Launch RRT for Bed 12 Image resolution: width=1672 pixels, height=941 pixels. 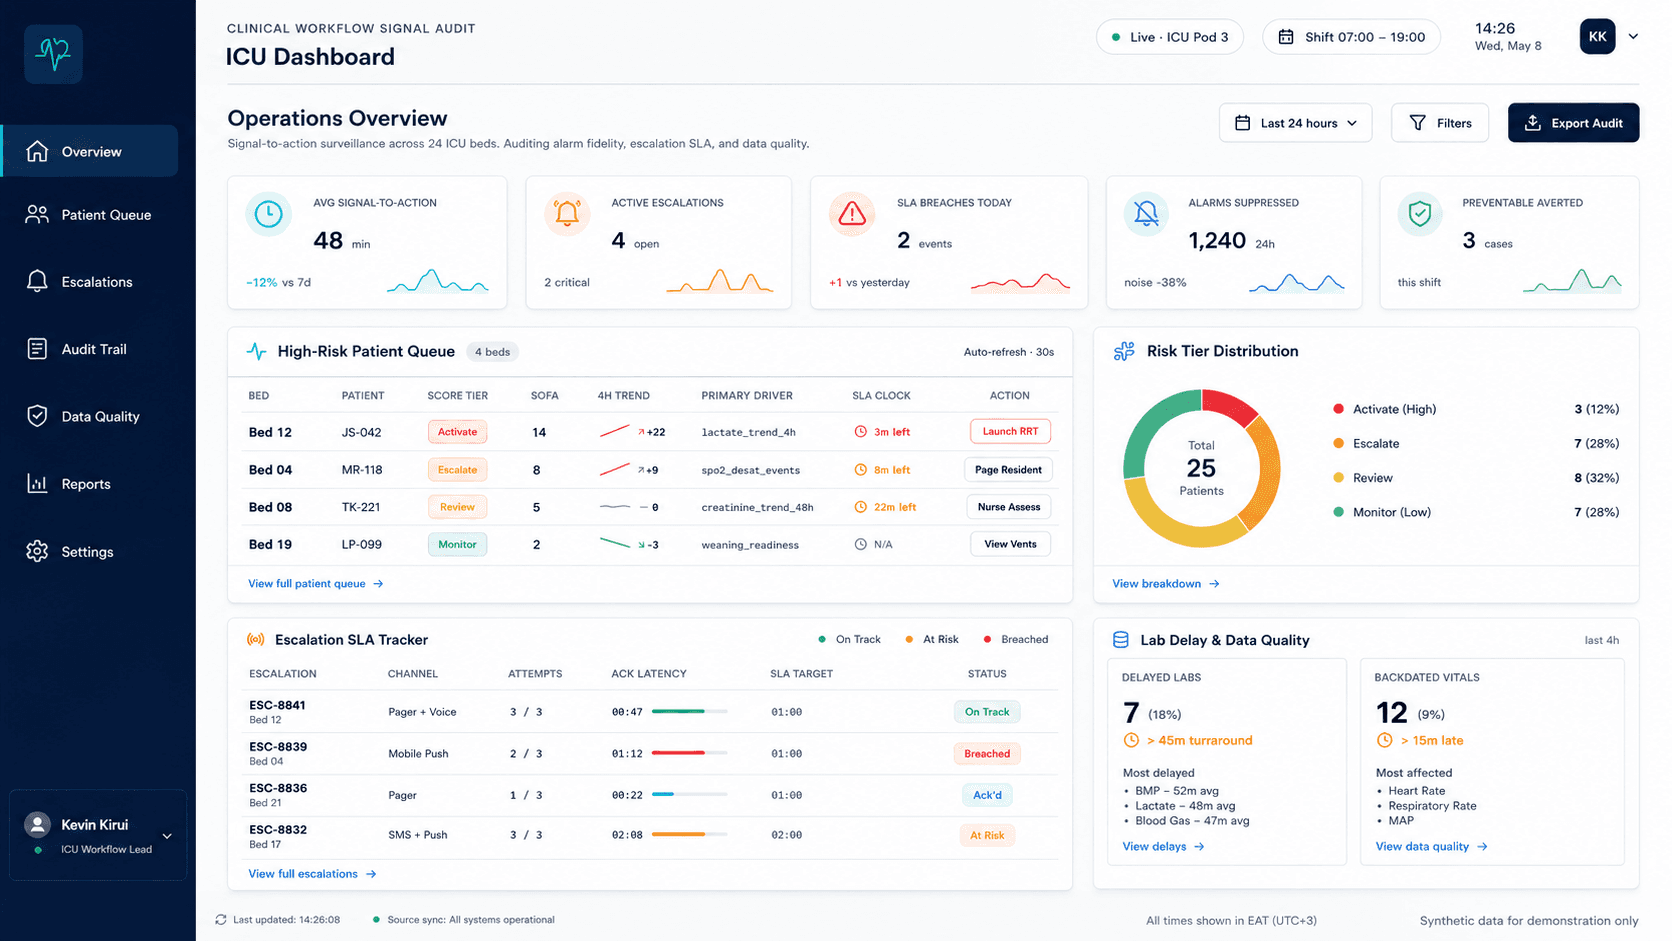click(1010, 432)
